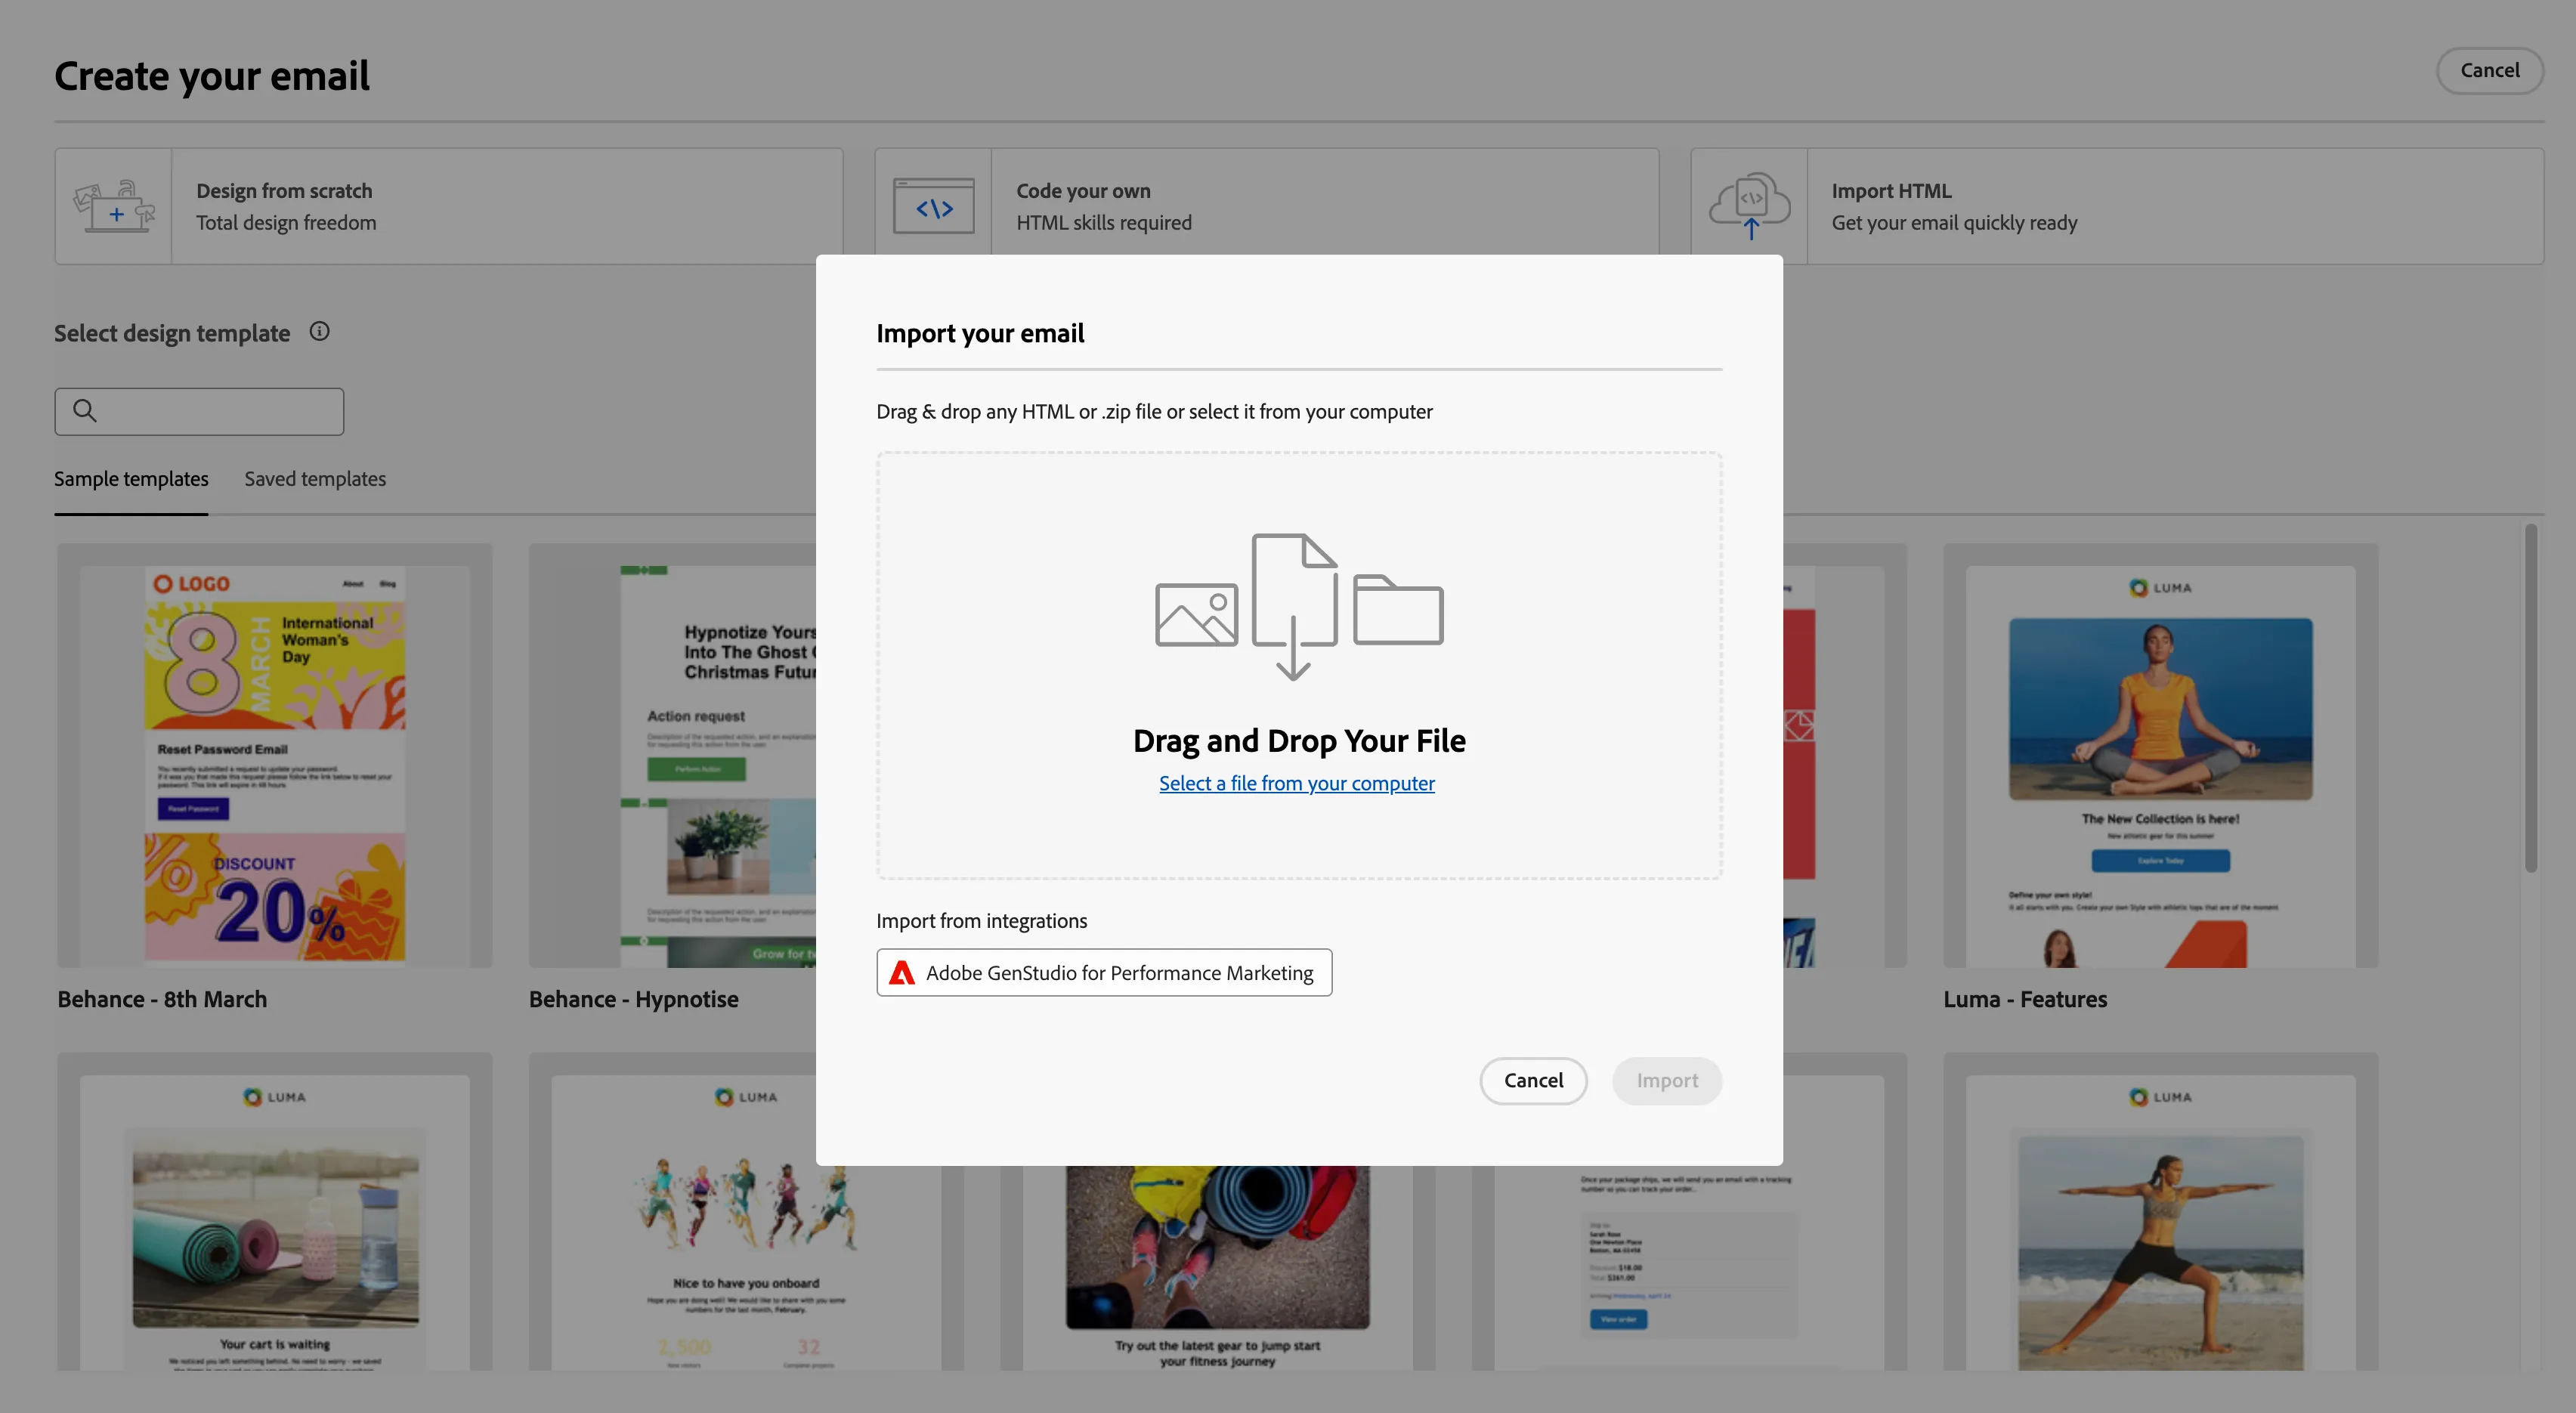Click the Behance - Hypnotise label
Screen dimensions: 2576x1413
coord(634,999)
